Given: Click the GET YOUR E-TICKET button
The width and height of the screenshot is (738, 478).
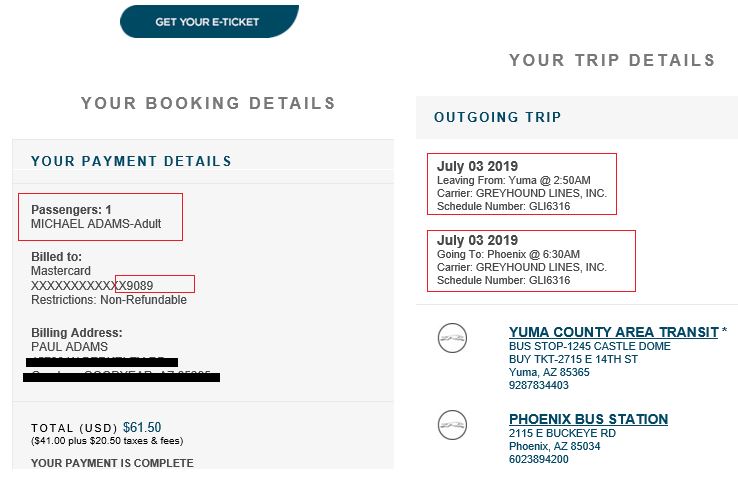Looking at the screenshot, I should click(207, 22).
